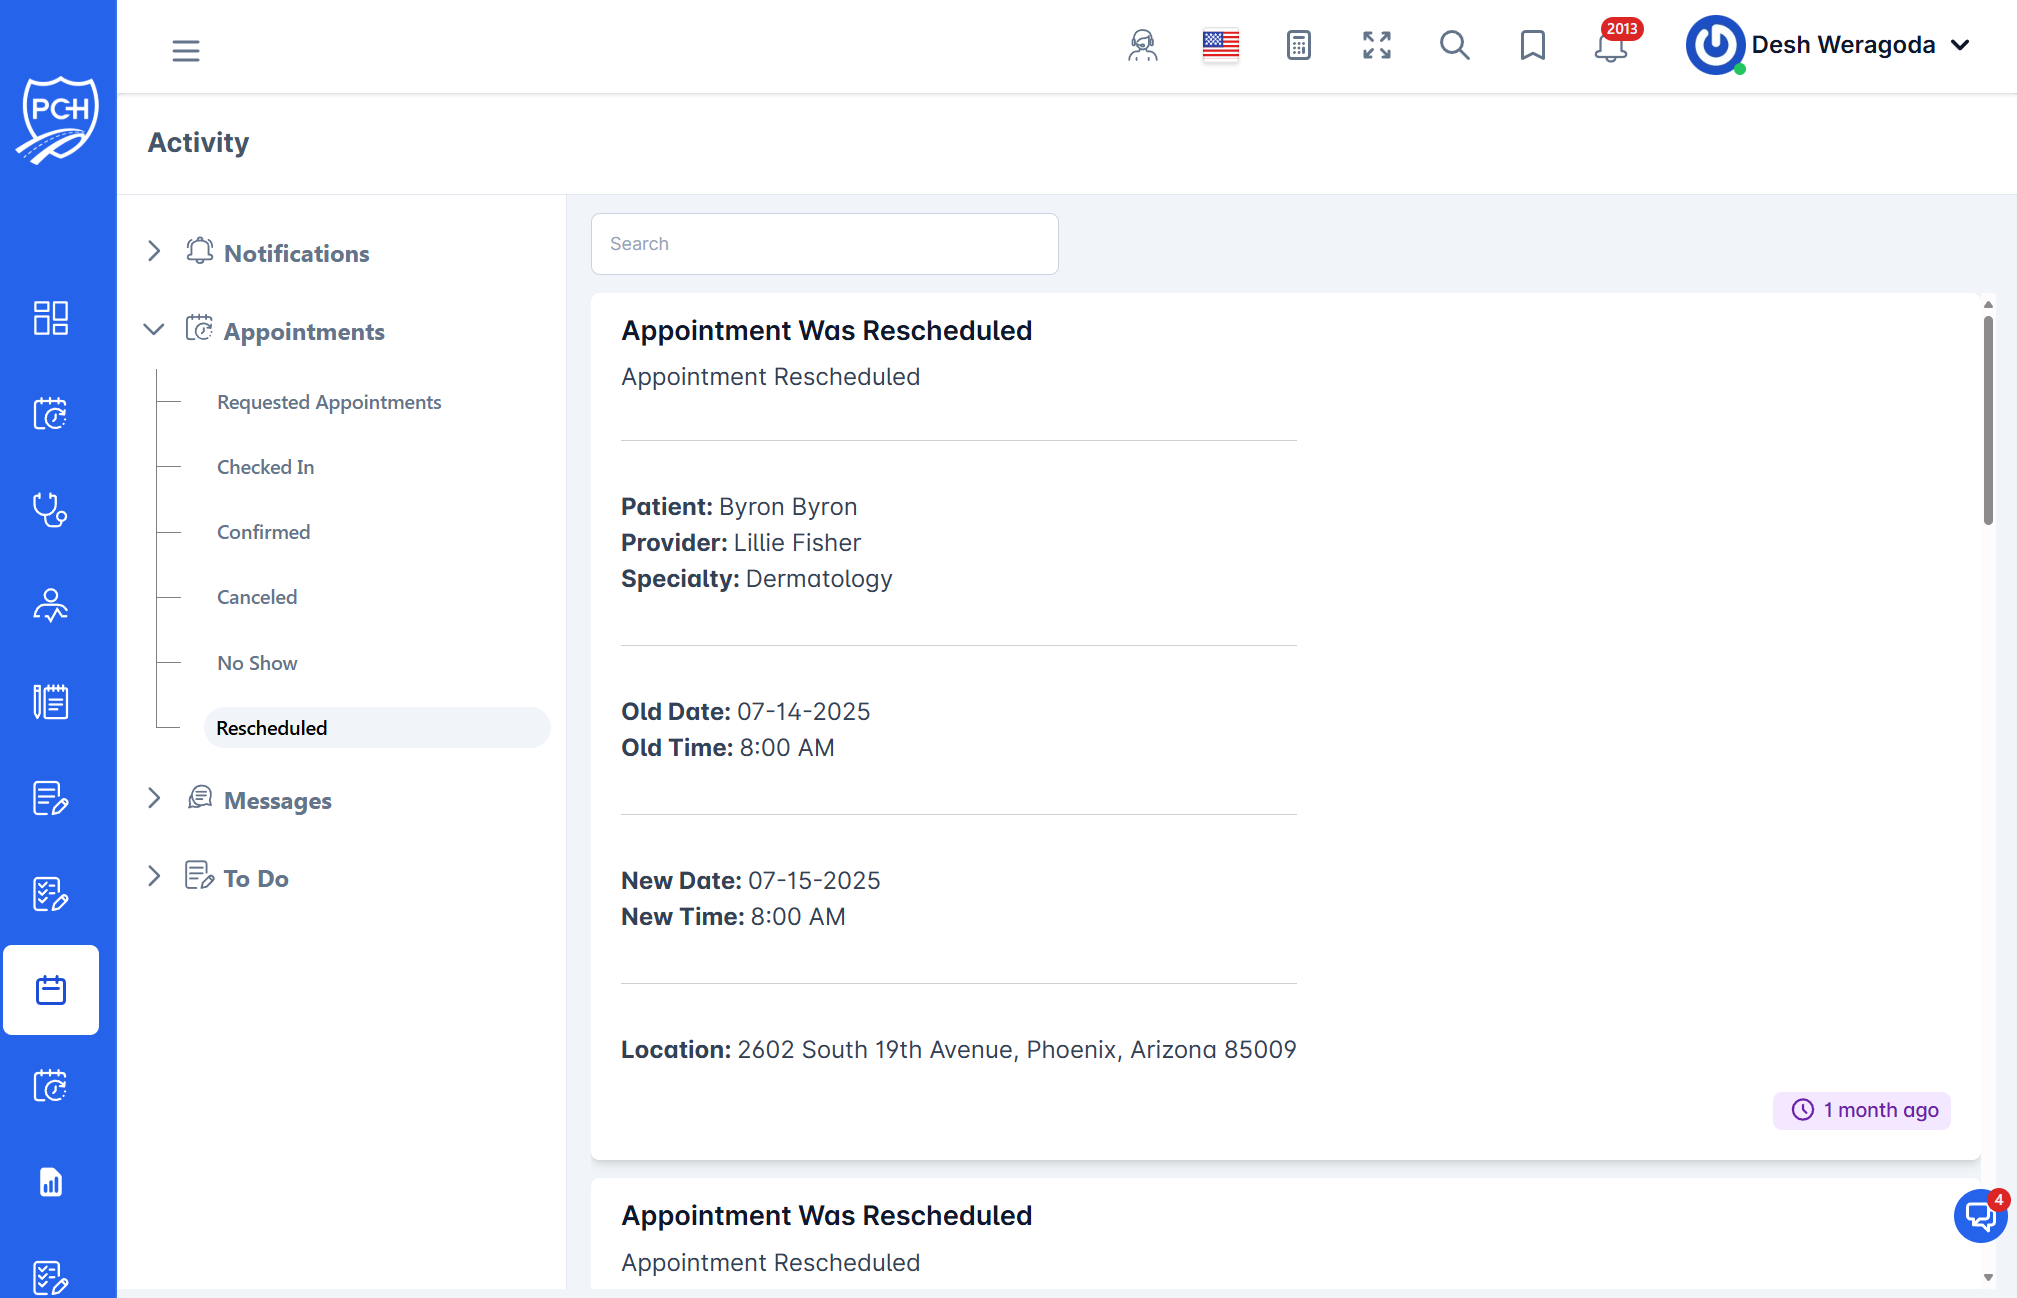Select the US flag language selector
Screen dimensions: 2017x1298
coord(1220,46)
